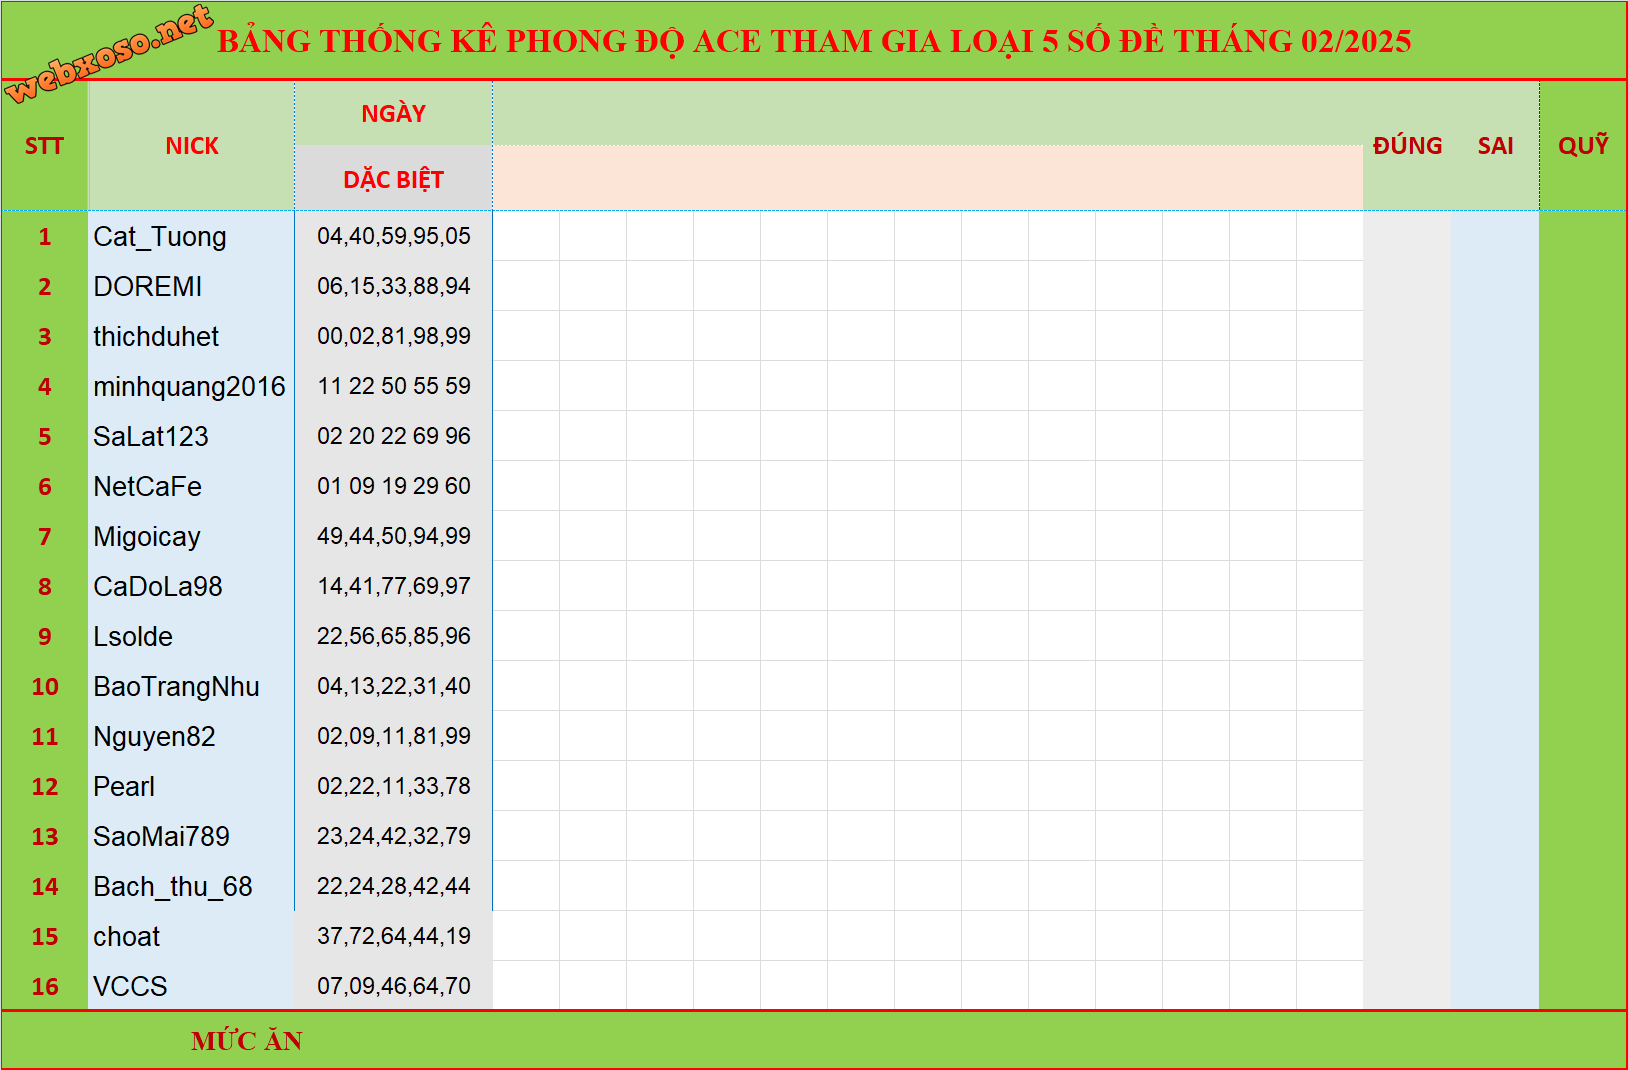Click row number 8 in STT column
This screenshot has height=1070, width=1628.
[x=44, y=586]
